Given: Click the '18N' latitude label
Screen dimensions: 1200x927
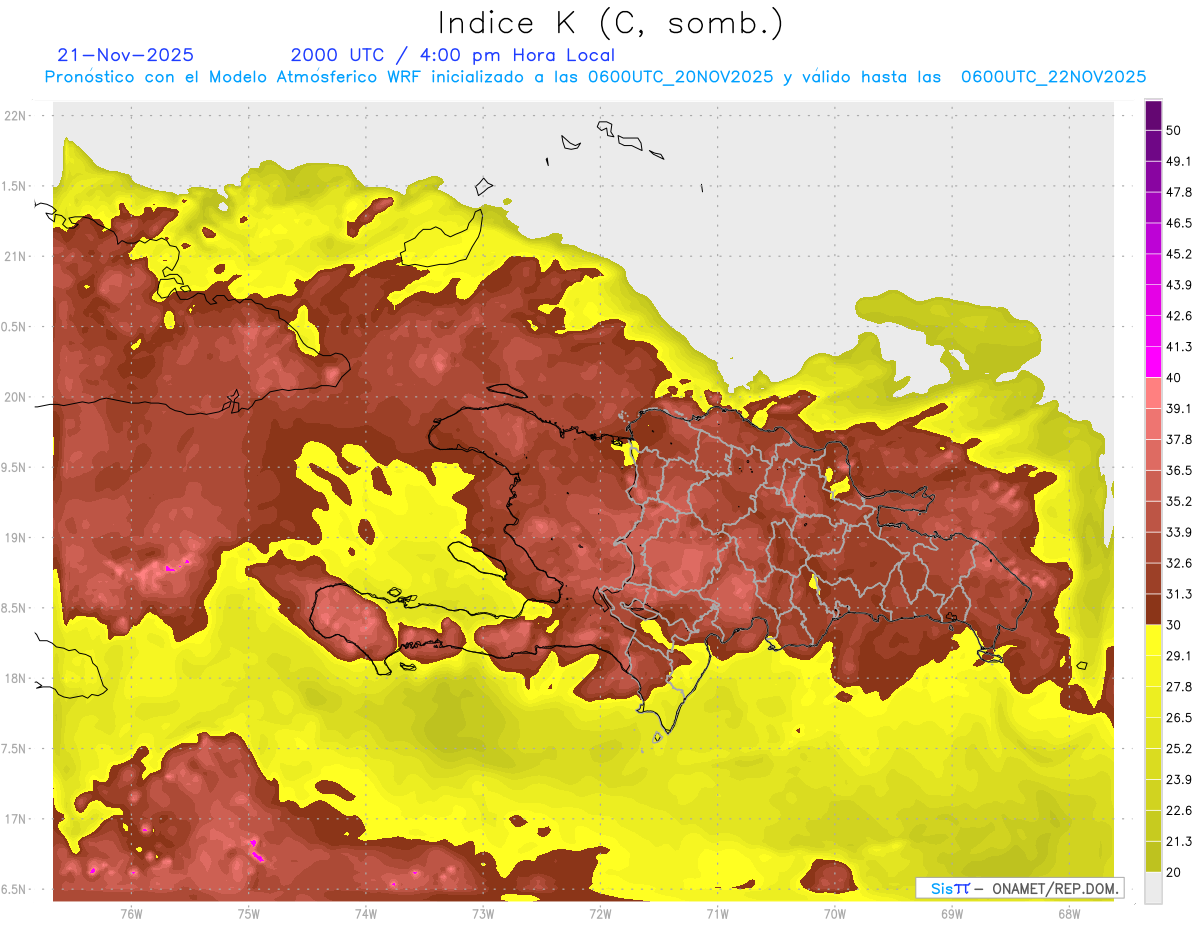Looking at the screenshot, I should pos(16,678).
